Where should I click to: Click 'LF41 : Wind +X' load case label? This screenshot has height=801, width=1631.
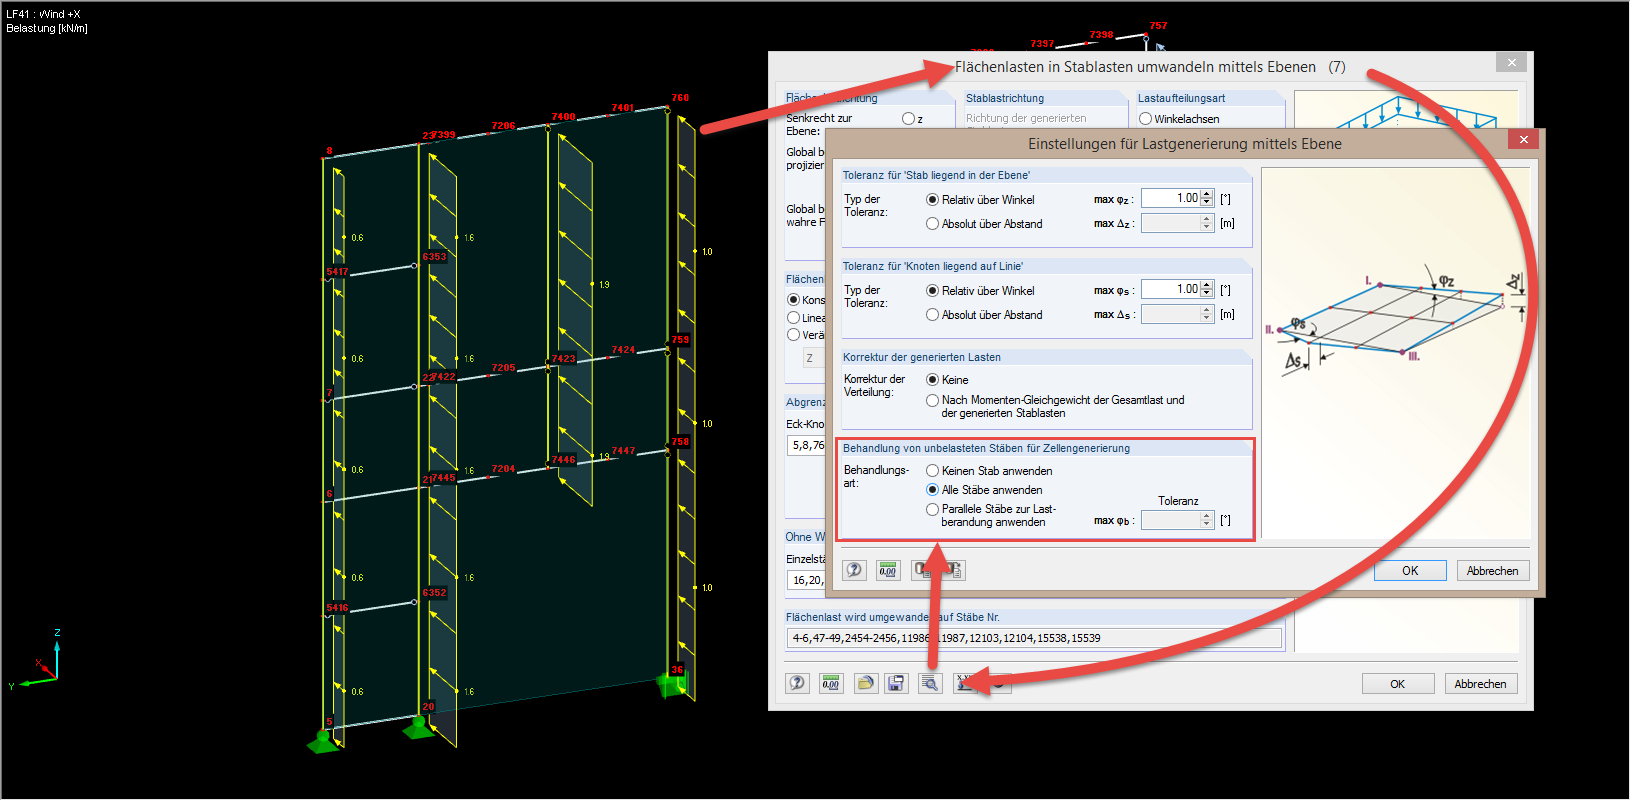tap(44, 14)
